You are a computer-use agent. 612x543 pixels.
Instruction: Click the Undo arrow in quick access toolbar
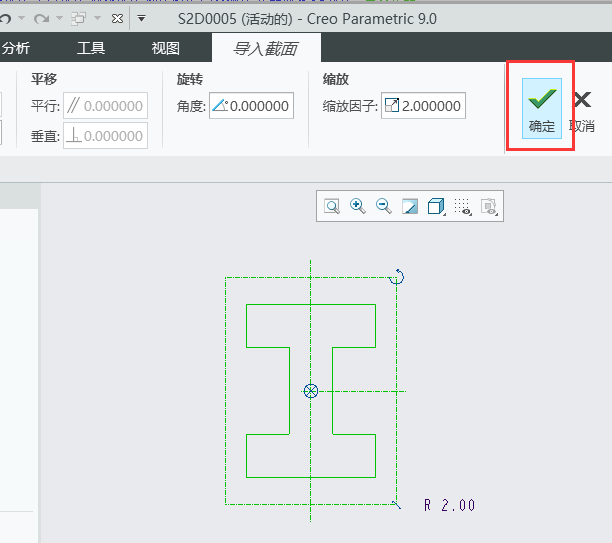coord(5,18)
